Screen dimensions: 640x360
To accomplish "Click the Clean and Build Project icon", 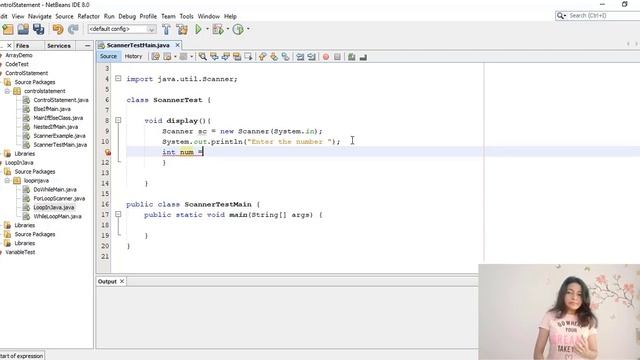I will 182,29.
